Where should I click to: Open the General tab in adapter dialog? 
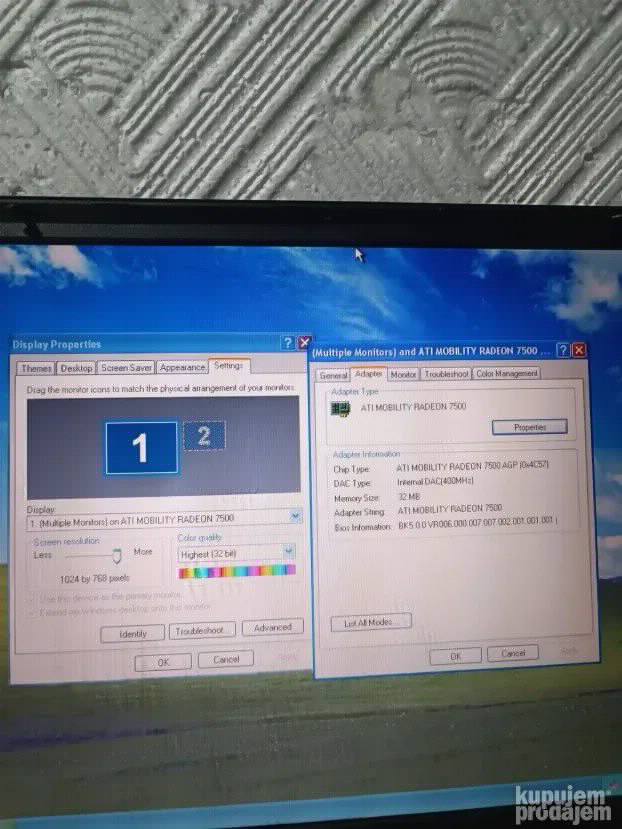pos(333,375)
